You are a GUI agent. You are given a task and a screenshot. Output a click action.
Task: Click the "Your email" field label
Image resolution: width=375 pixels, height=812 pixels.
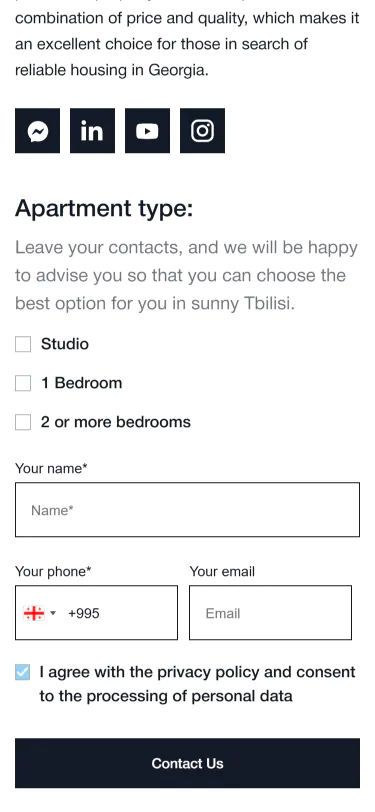point(222,572)
